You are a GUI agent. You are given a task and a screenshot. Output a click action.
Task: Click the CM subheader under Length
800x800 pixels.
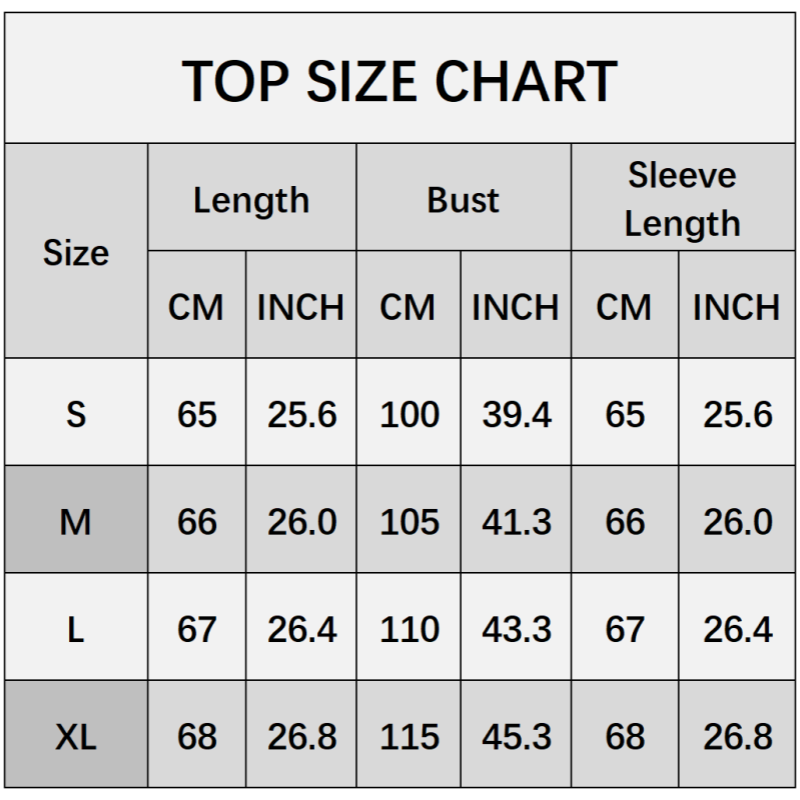click(x=196, y=307)
